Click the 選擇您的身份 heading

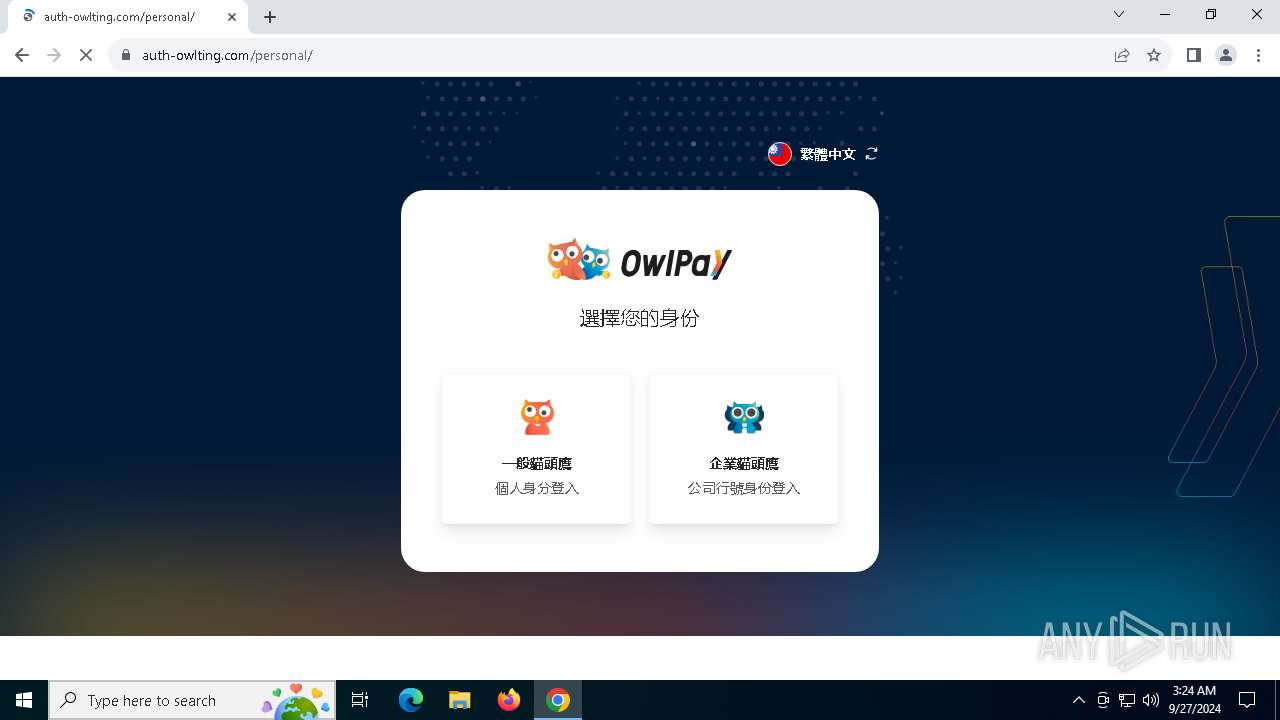(640, 318)
